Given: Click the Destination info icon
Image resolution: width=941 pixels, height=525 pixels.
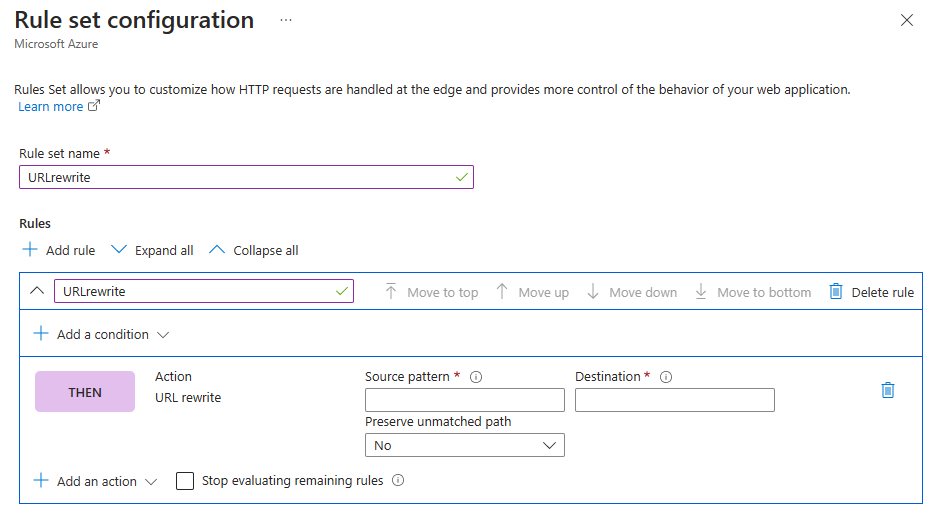Looking at the screenshot, I should [666, 377].
